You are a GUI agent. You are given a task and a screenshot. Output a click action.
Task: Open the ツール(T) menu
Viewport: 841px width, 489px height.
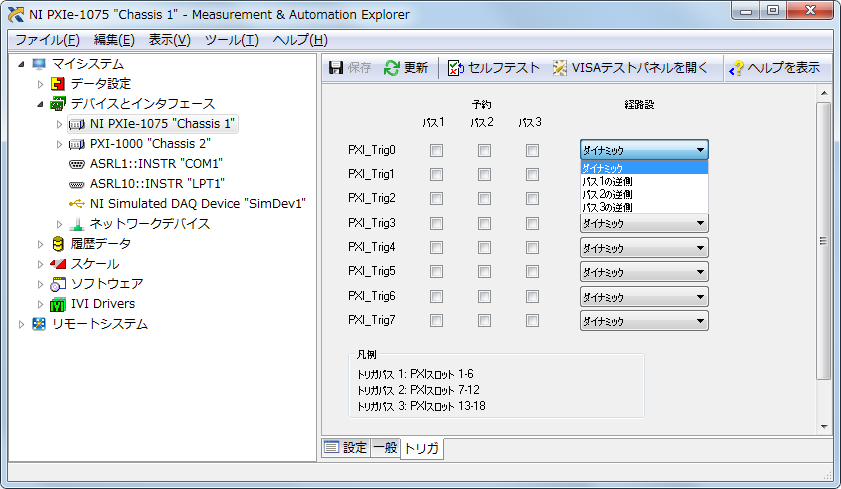point(232,40)
